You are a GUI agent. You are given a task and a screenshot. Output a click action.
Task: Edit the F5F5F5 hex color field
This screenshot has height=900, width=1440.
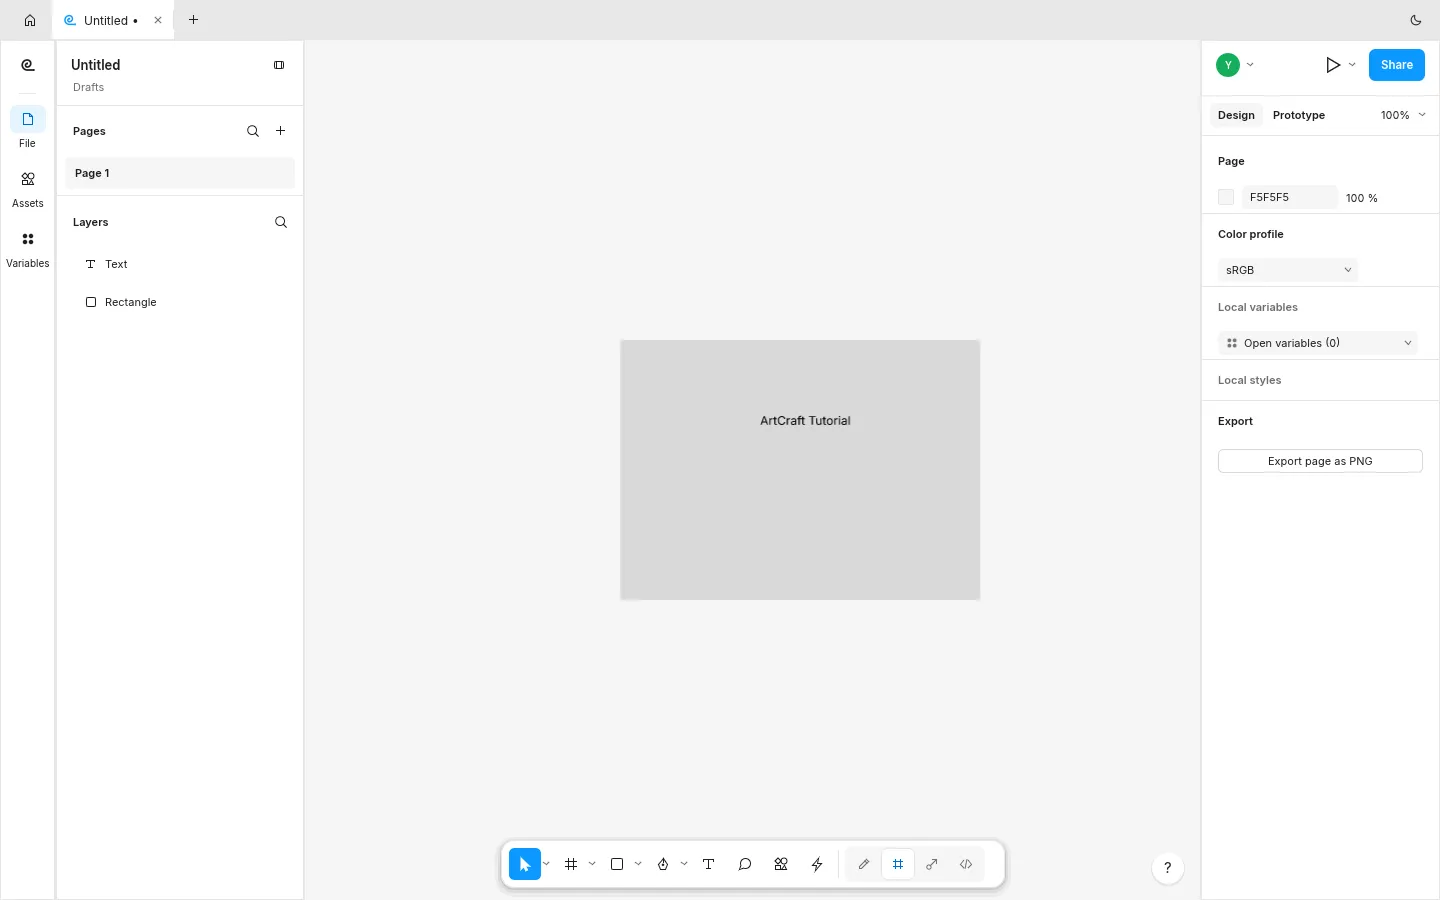[x=1289, y=197]
